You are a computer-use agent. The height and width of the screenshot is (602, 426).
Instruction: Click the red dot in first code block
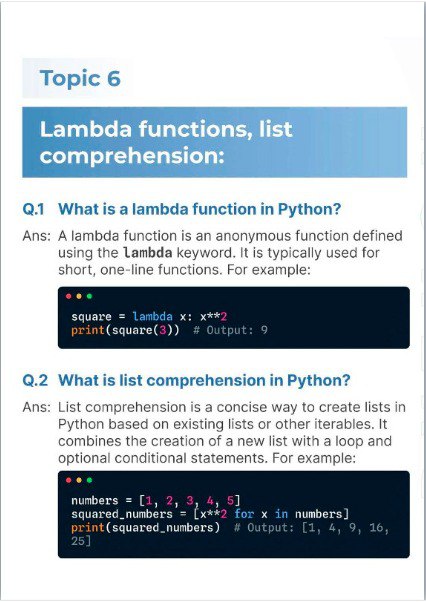pyautogui.click(x=69, y=296)
